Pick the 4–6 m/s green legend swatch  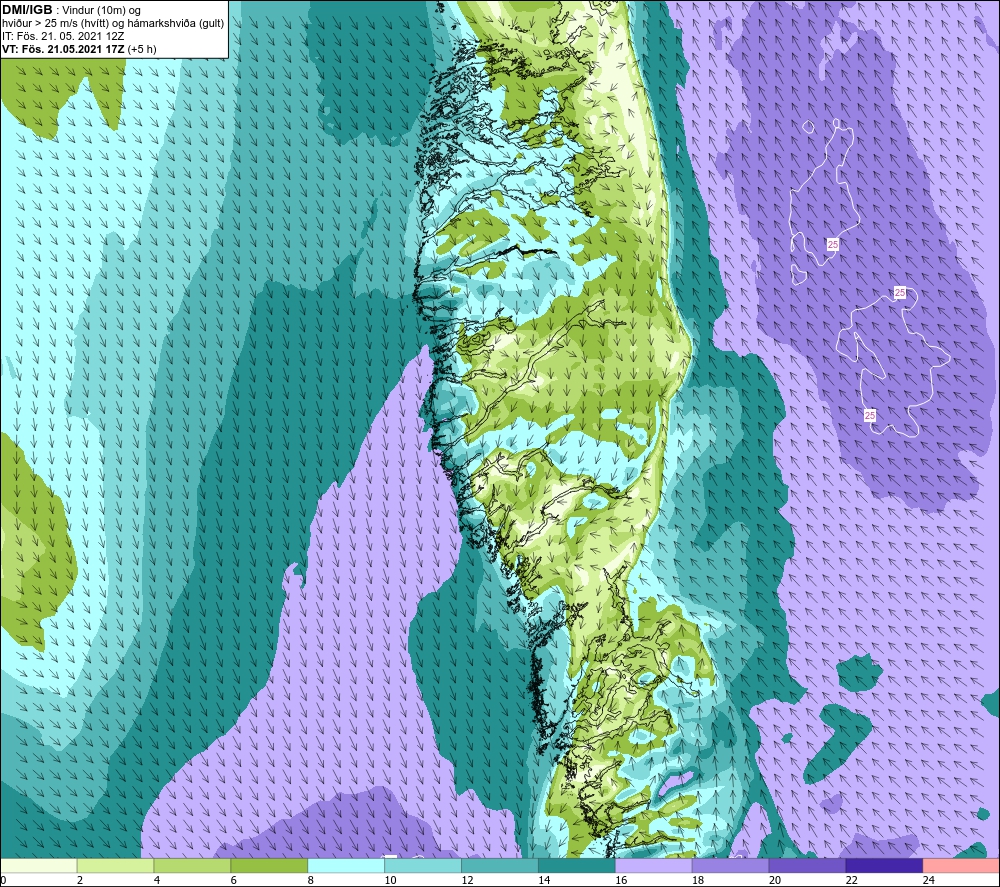pos(192,865)
